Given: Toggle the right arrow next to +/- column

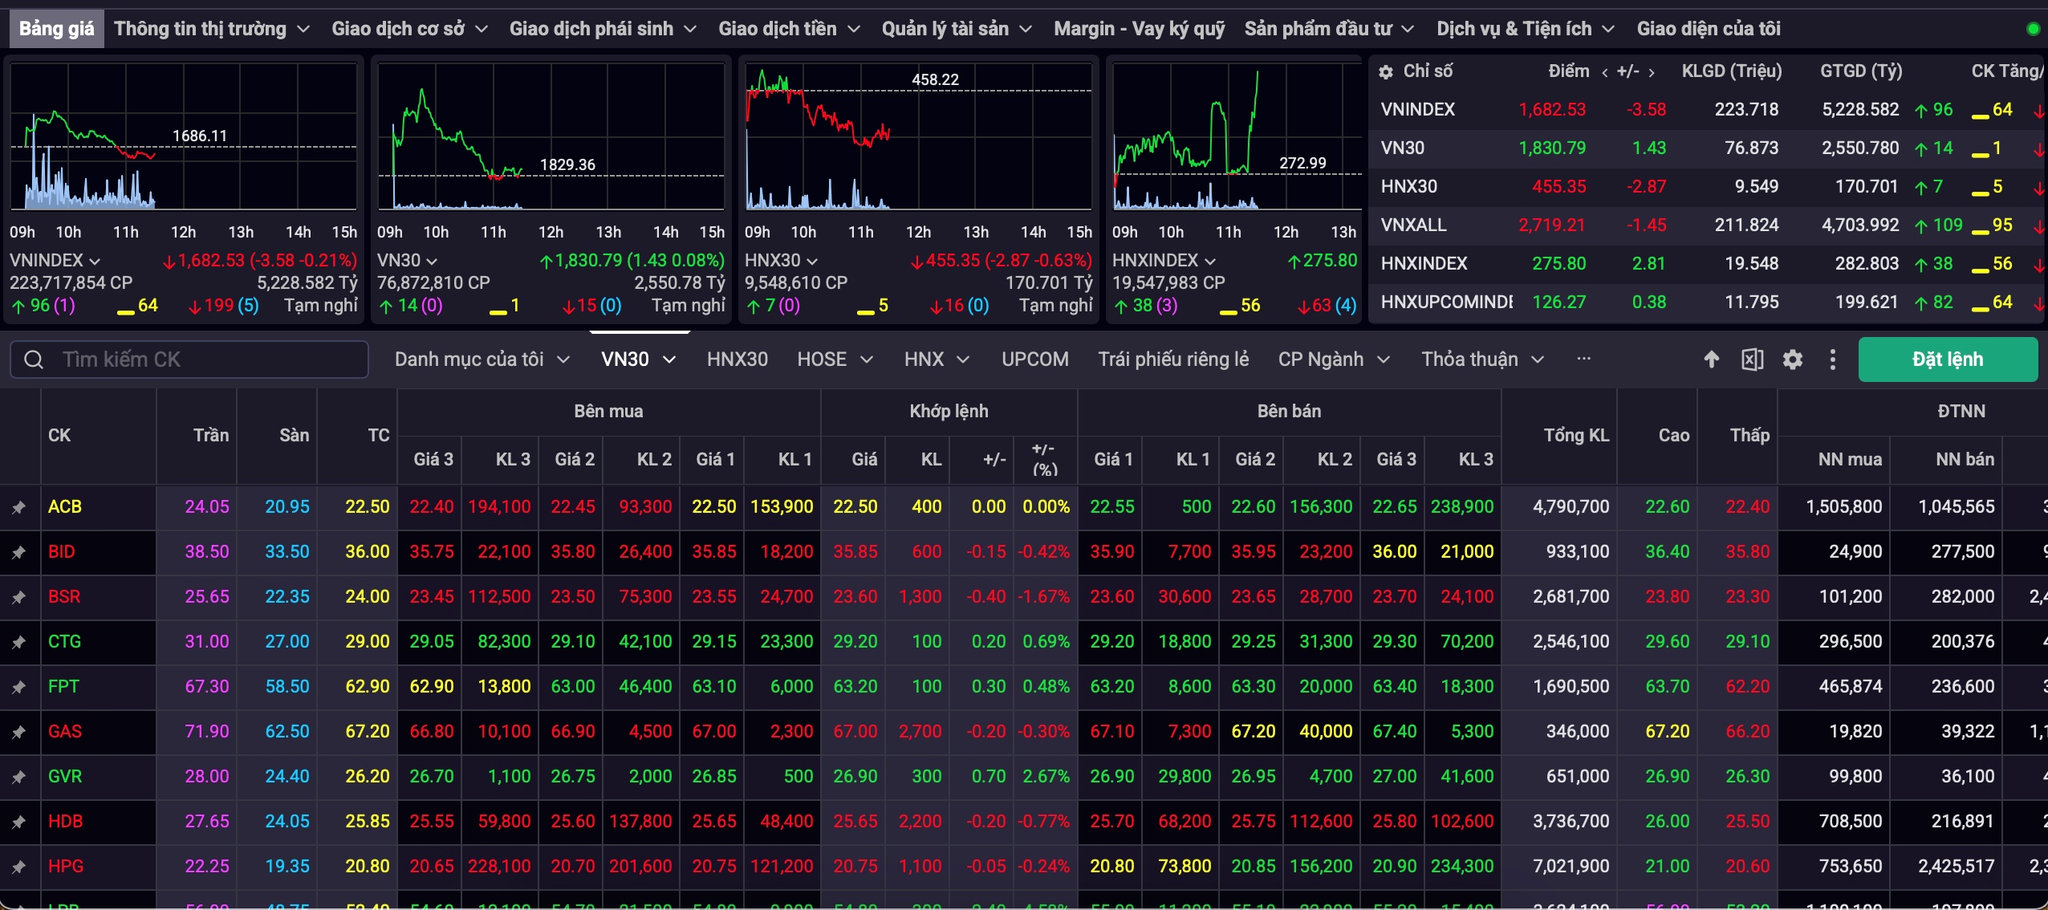Looking at the screenshot, I should tap(1651, 72).
